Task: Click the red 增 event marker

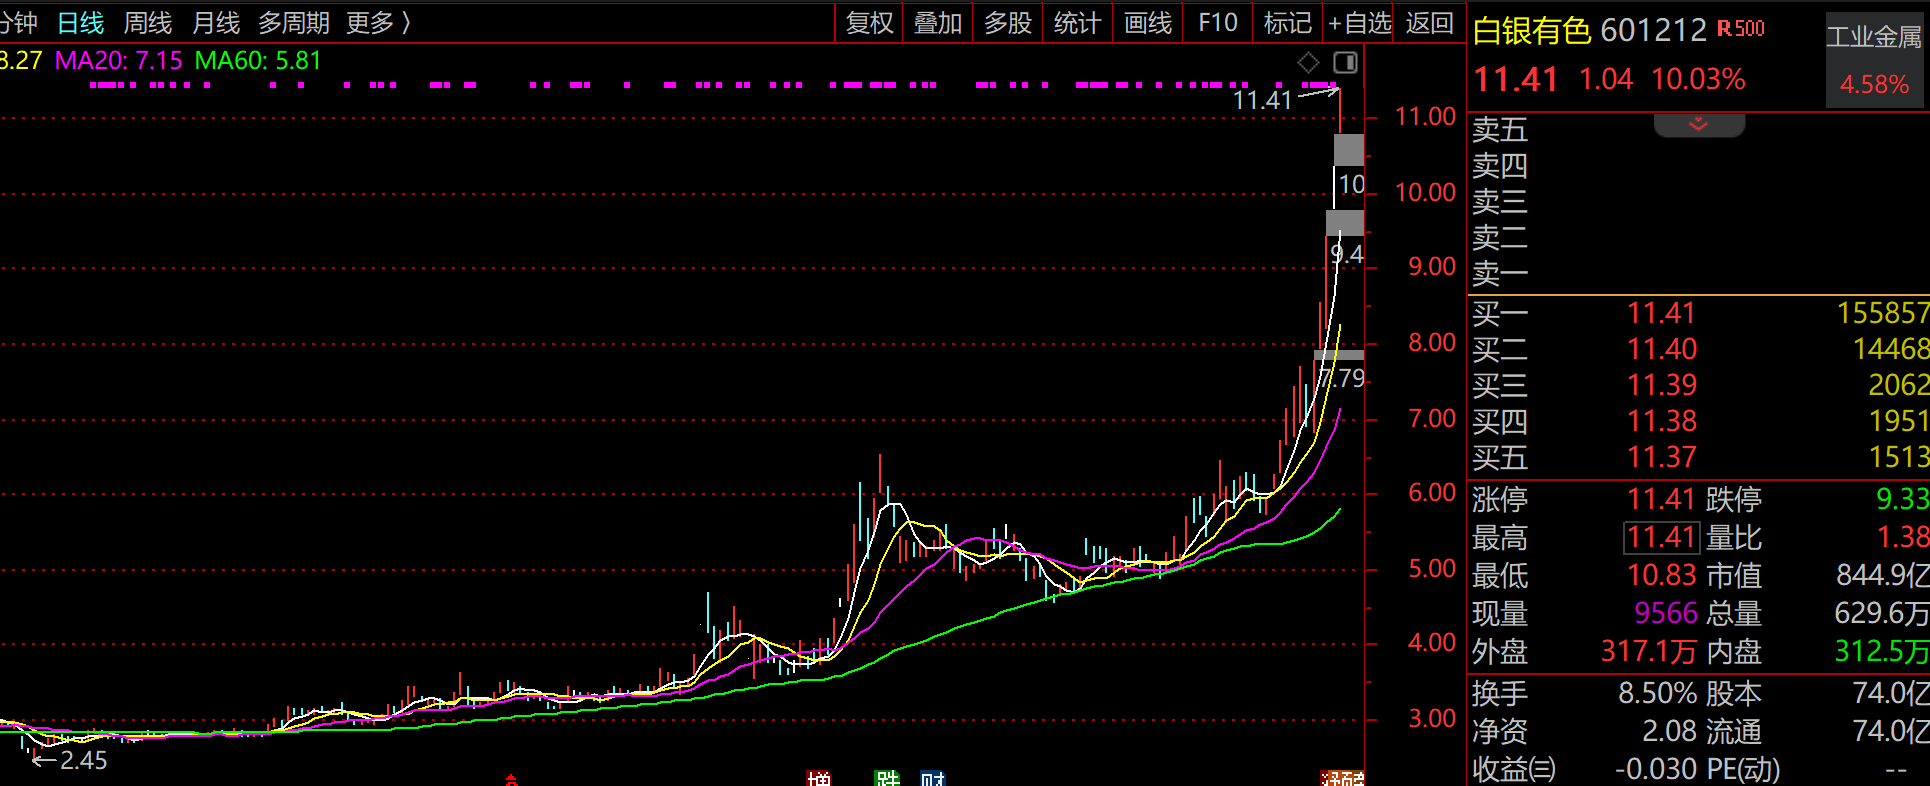Action: click(x=819, y=778)
